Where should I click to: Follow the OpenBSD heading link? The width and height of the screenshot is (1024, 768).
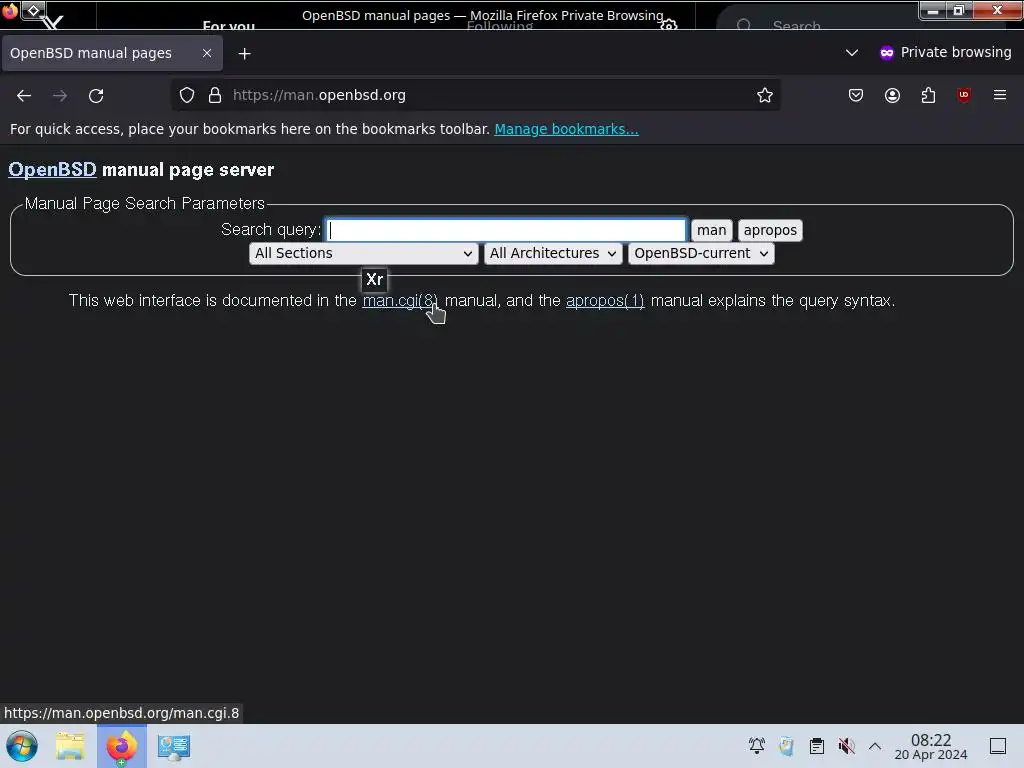(x=52, y=170)
